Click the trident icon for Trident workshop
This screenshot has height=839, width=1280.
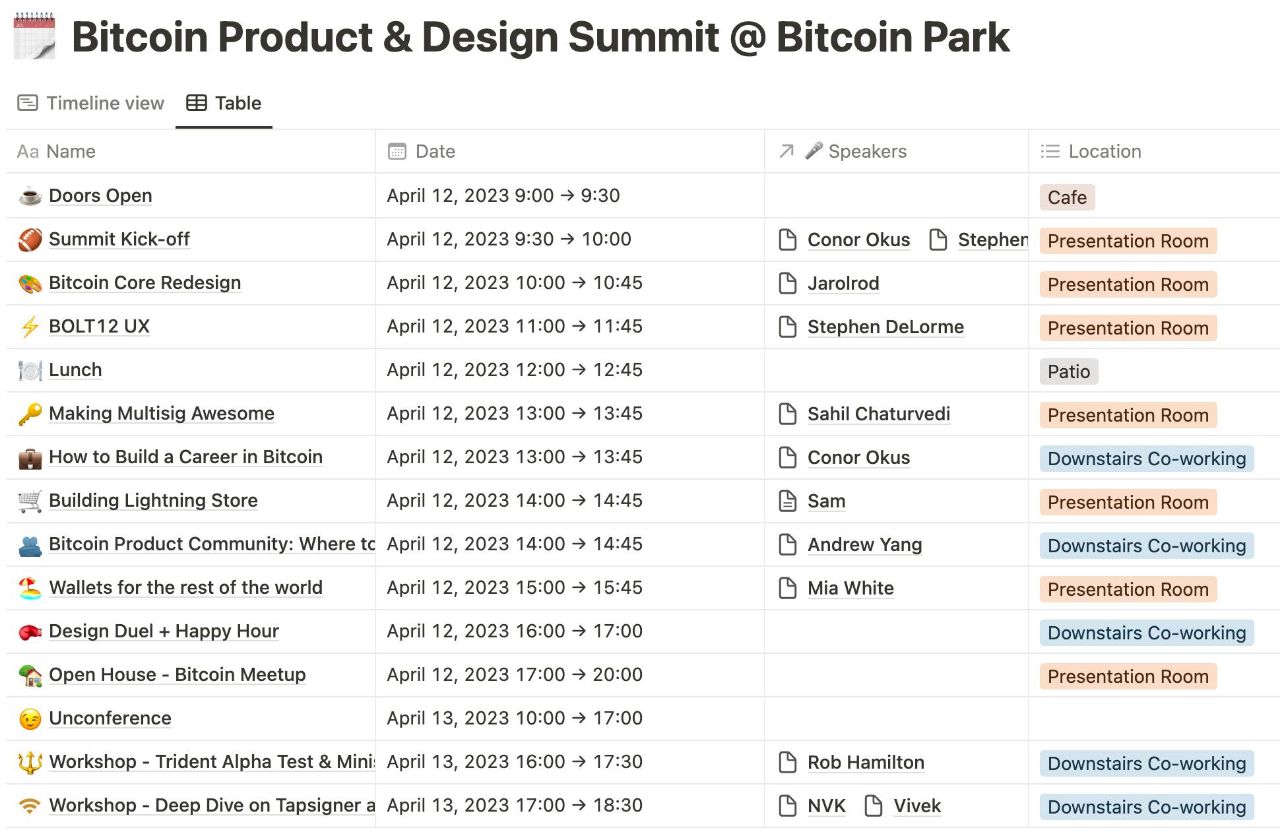(30, 762)
